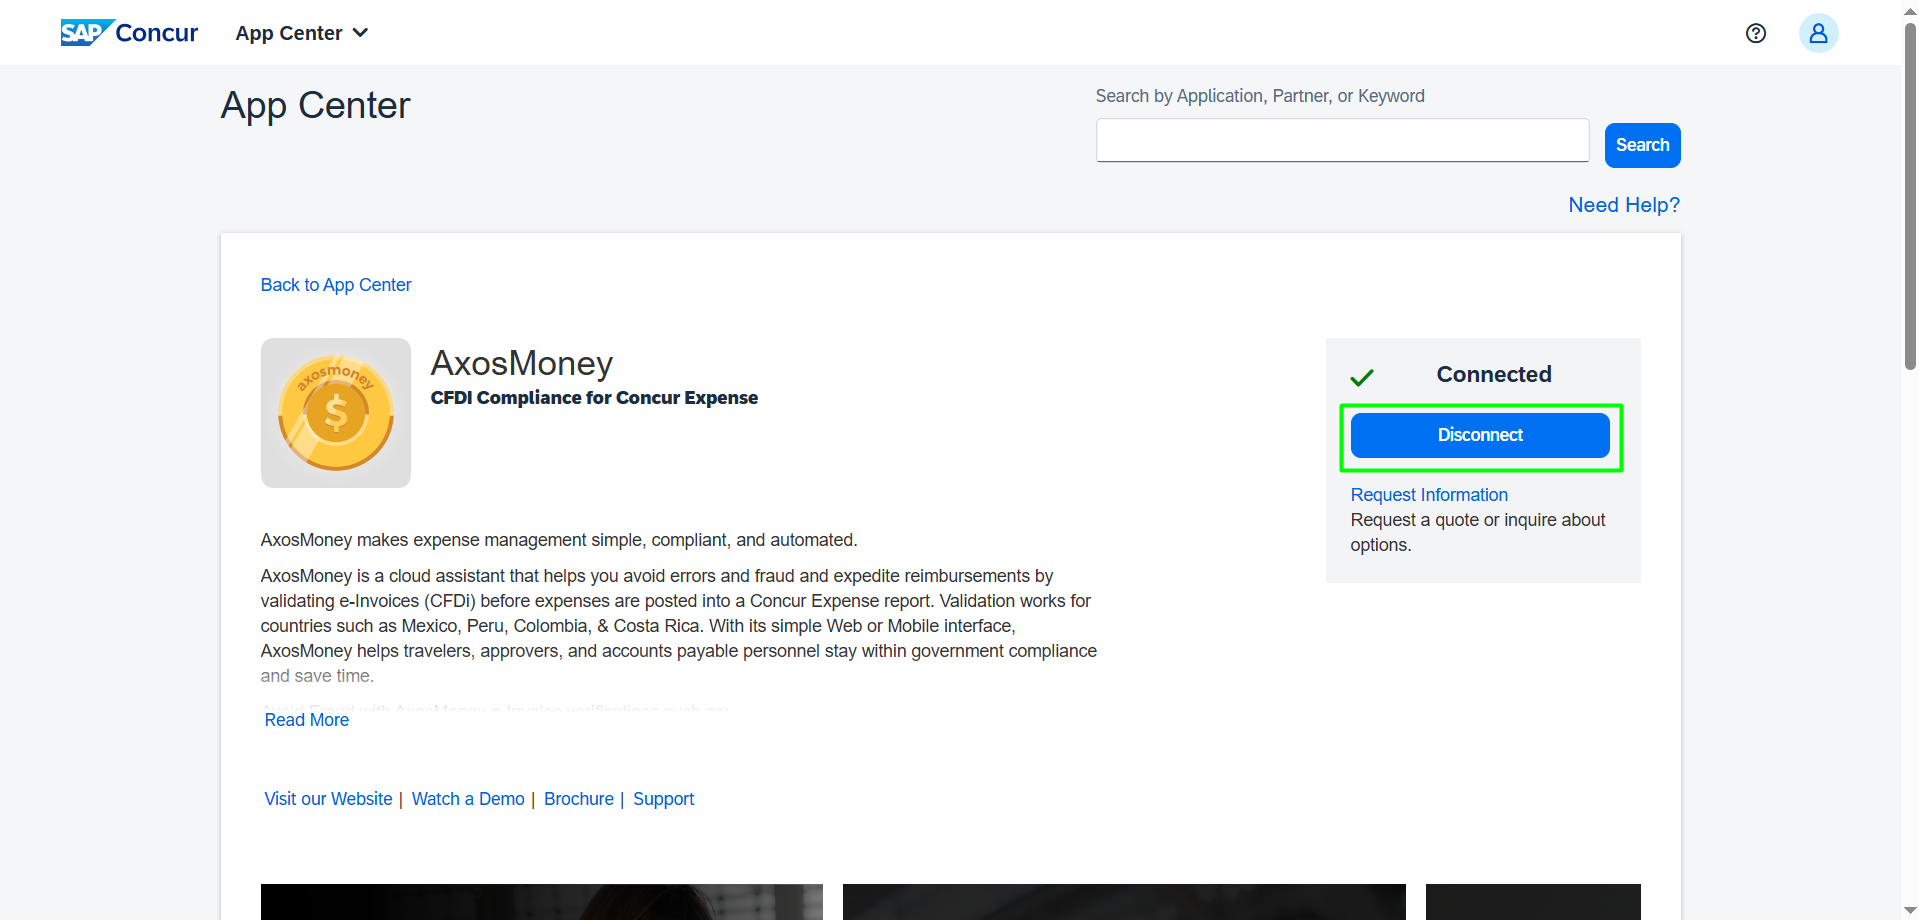
Task: Click the SAP Concur logo
Action: tap(129, 33)
